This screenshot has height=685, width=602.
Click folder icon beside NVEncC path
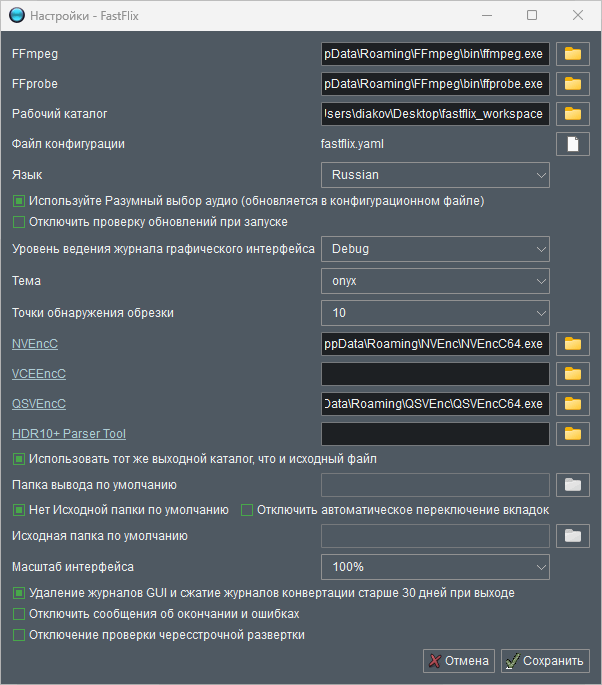point(573,344)
